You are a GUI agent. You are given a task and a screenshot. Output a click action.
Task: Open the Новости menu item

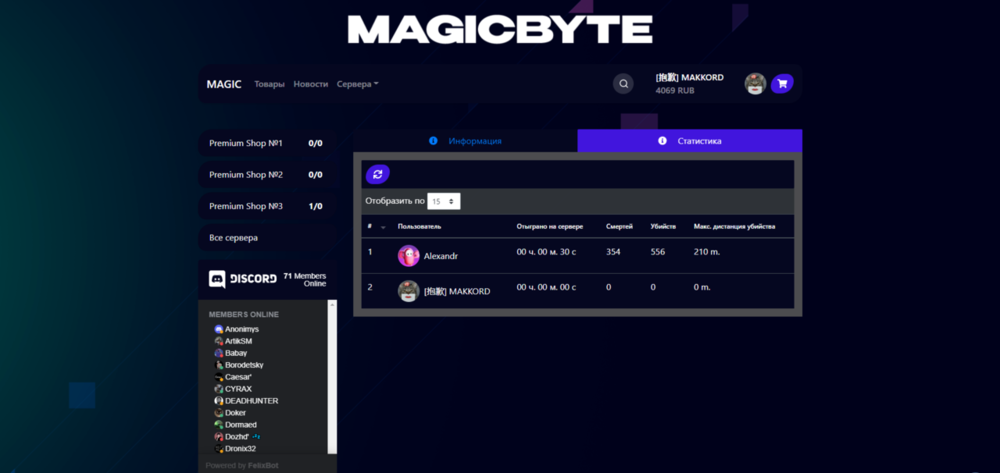311,84
